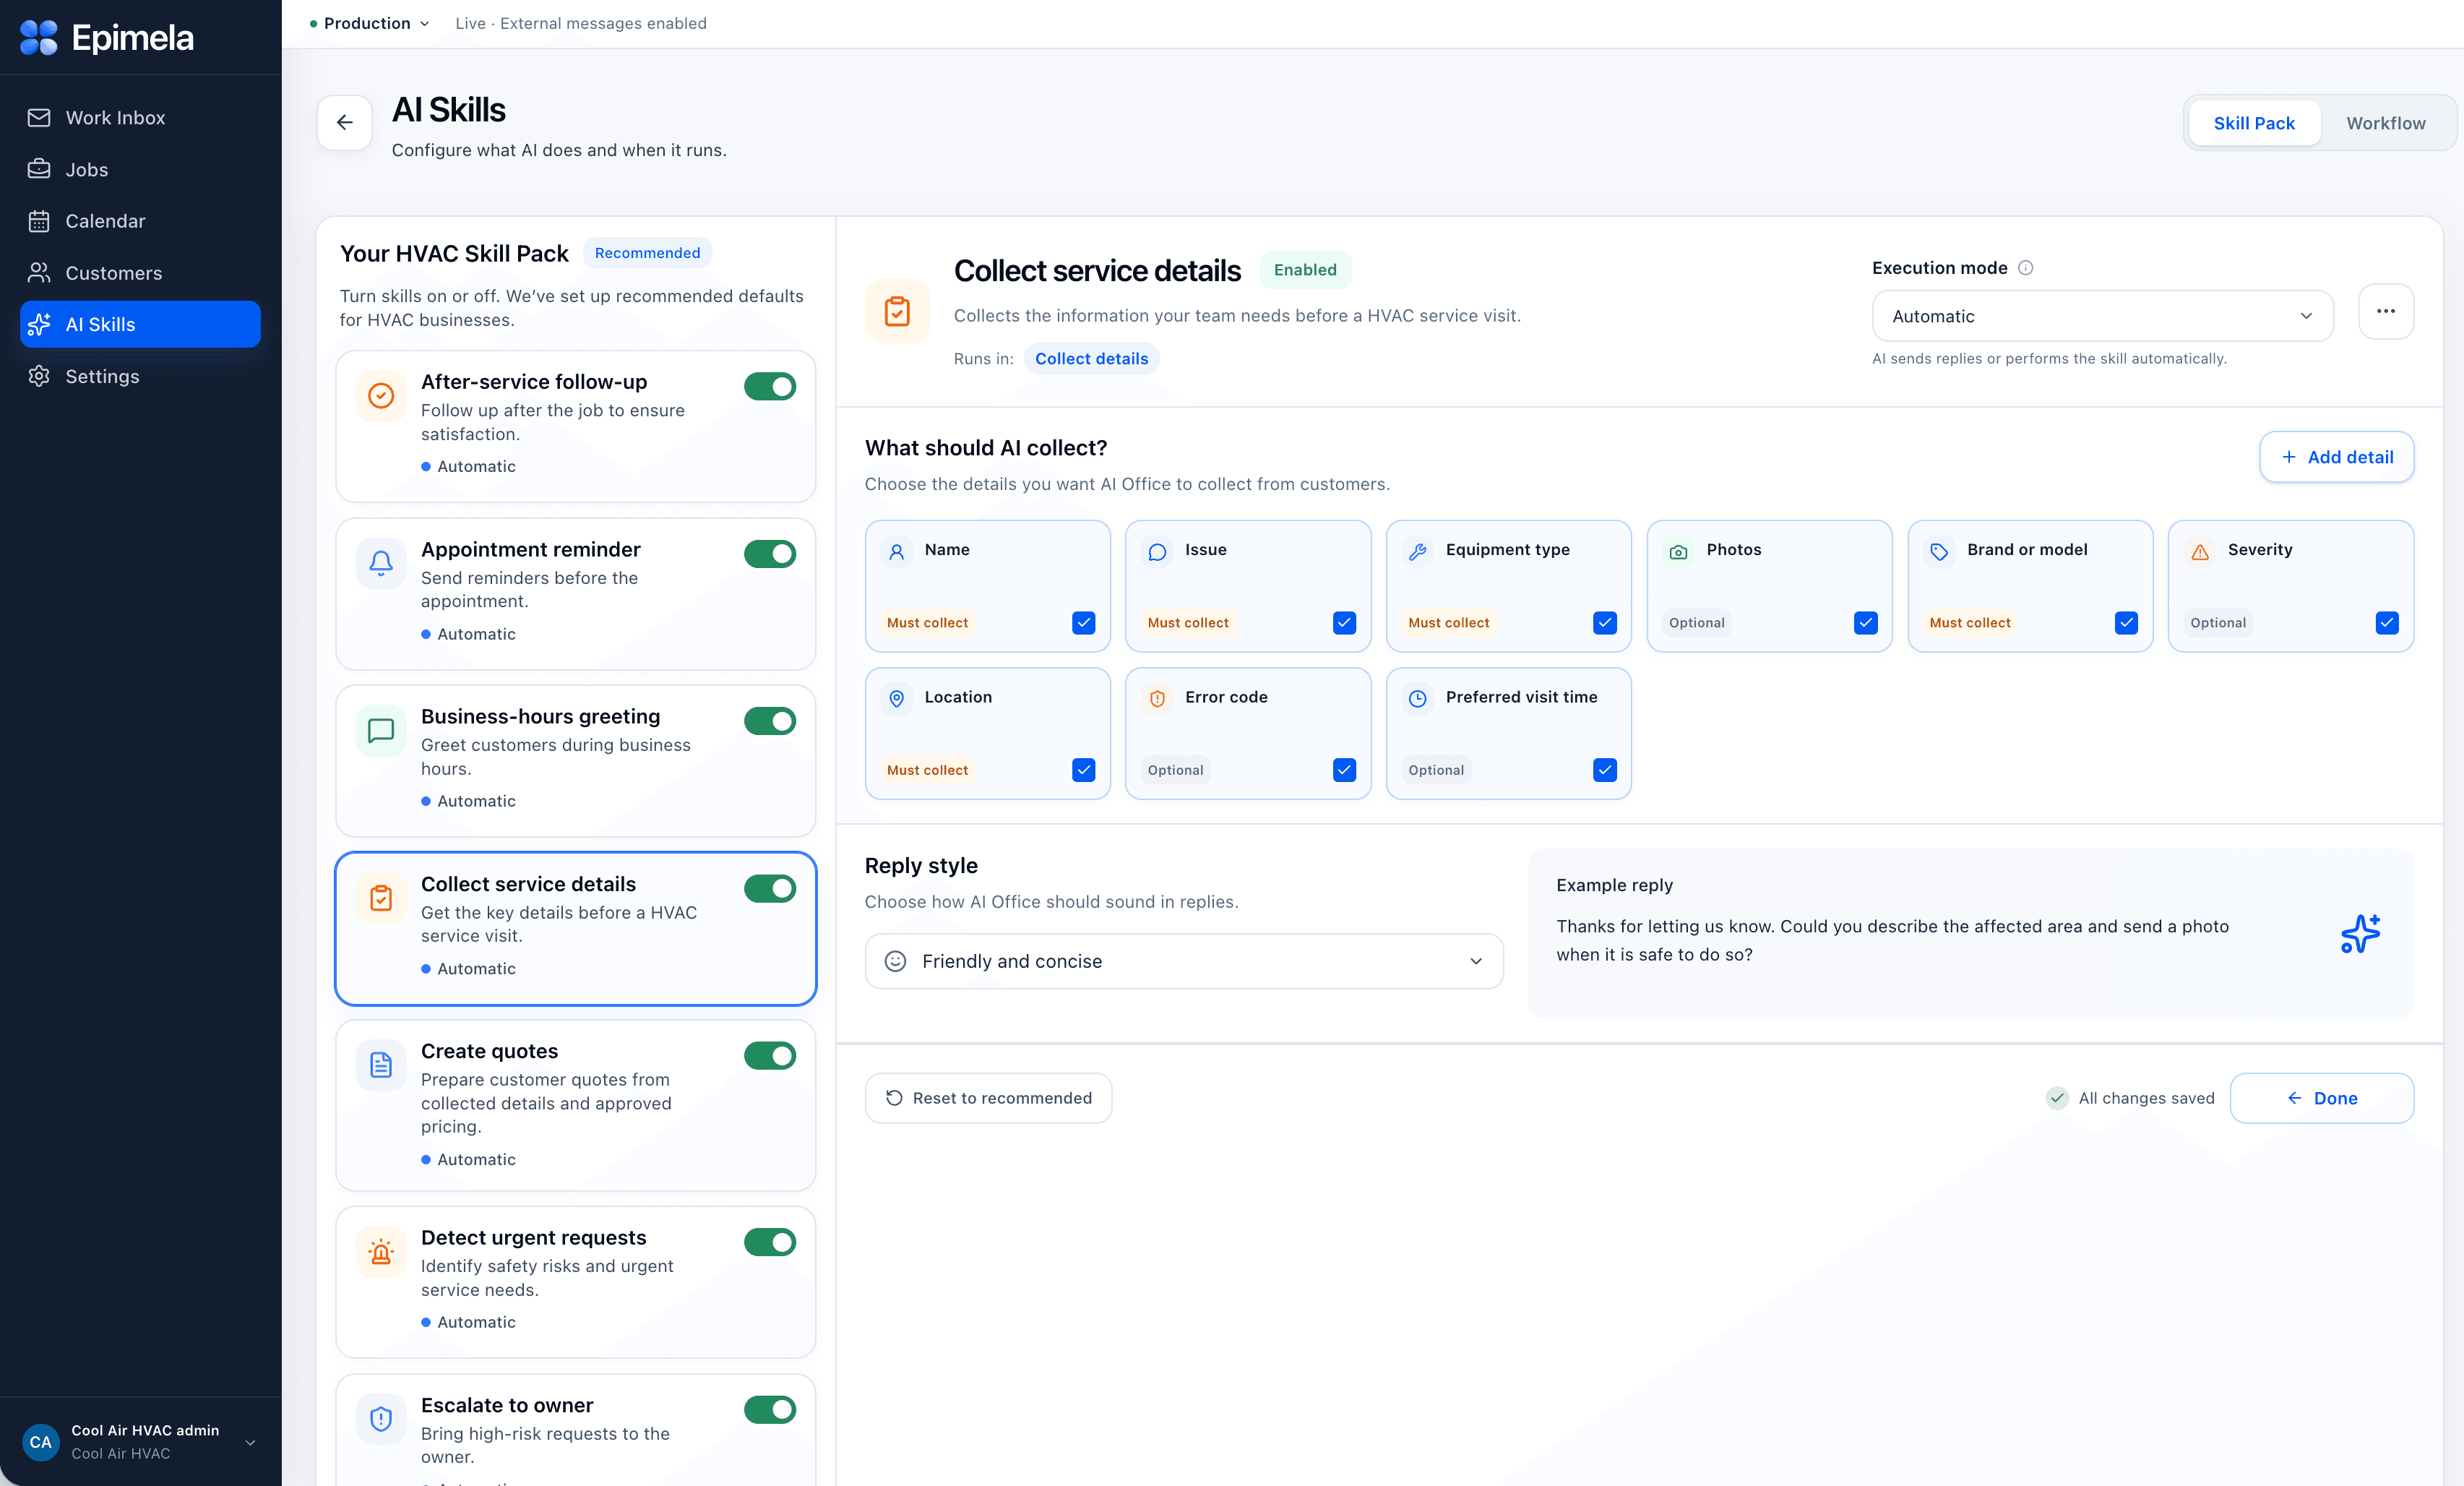Screen dimensions: 2464x1486
Task: Toggle off Escalate to owner skill
Action: click(770, 1410)
